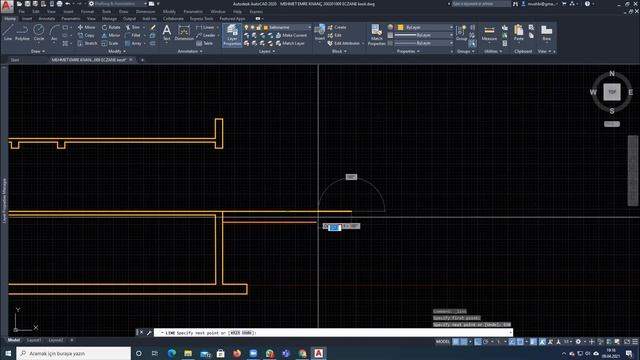Activate the Trim command

click(x=133, y=27)
